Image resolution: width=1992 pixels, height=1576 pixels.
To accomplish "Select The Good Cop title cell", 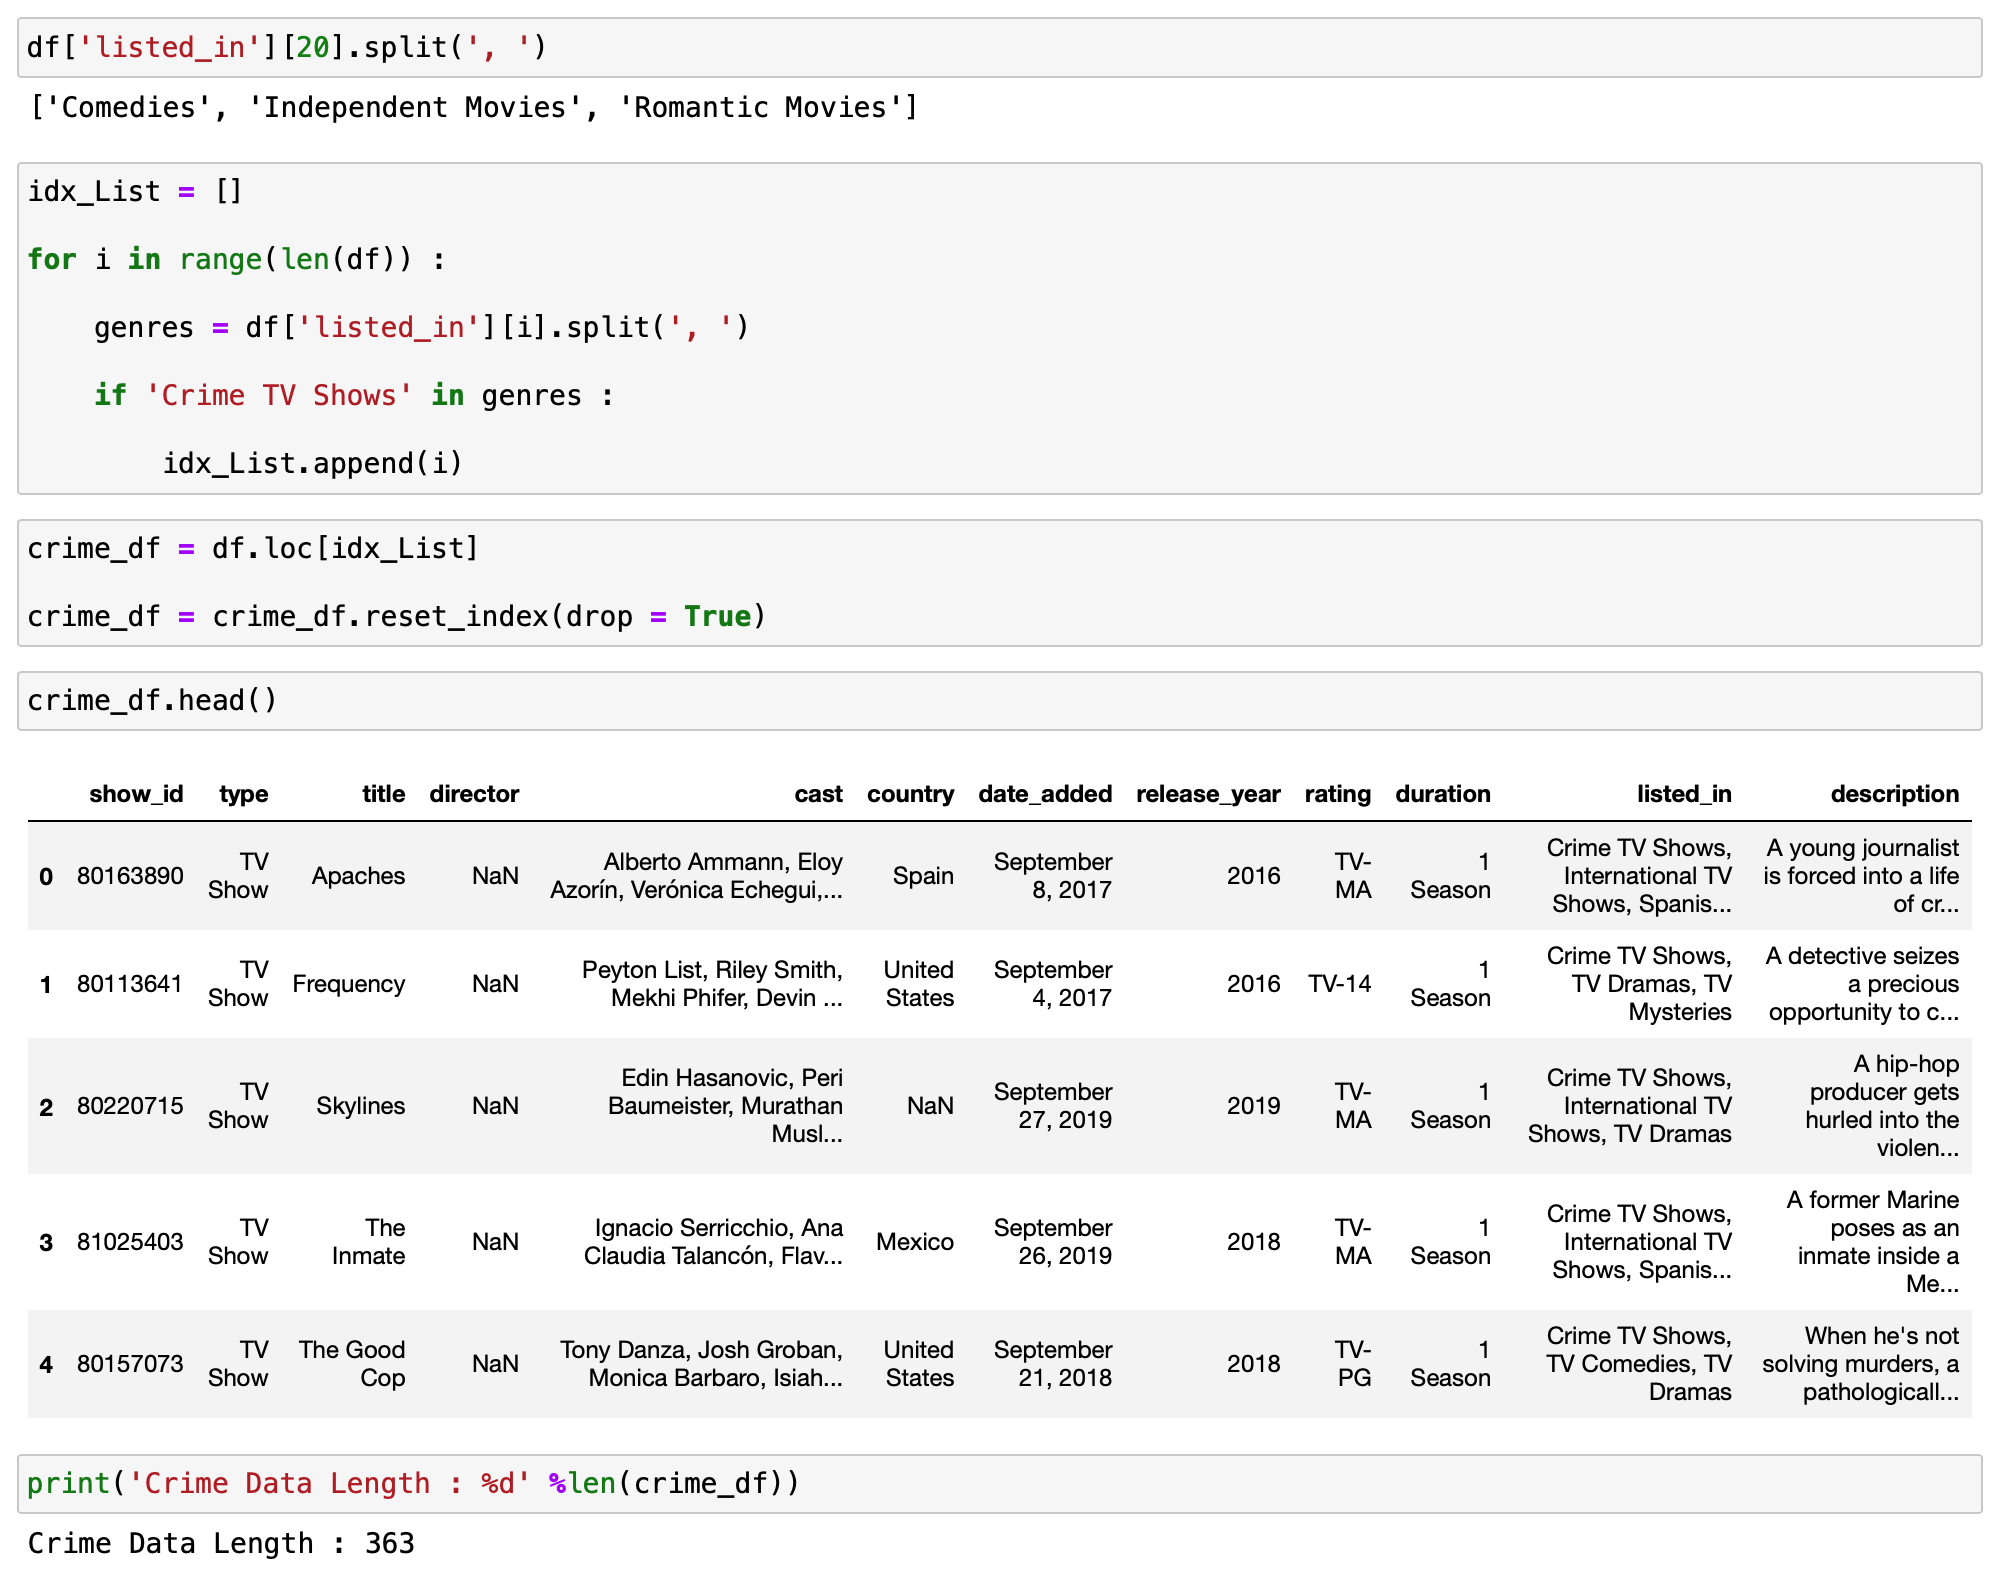I will pyautogui.click(x=352, y=1364).
